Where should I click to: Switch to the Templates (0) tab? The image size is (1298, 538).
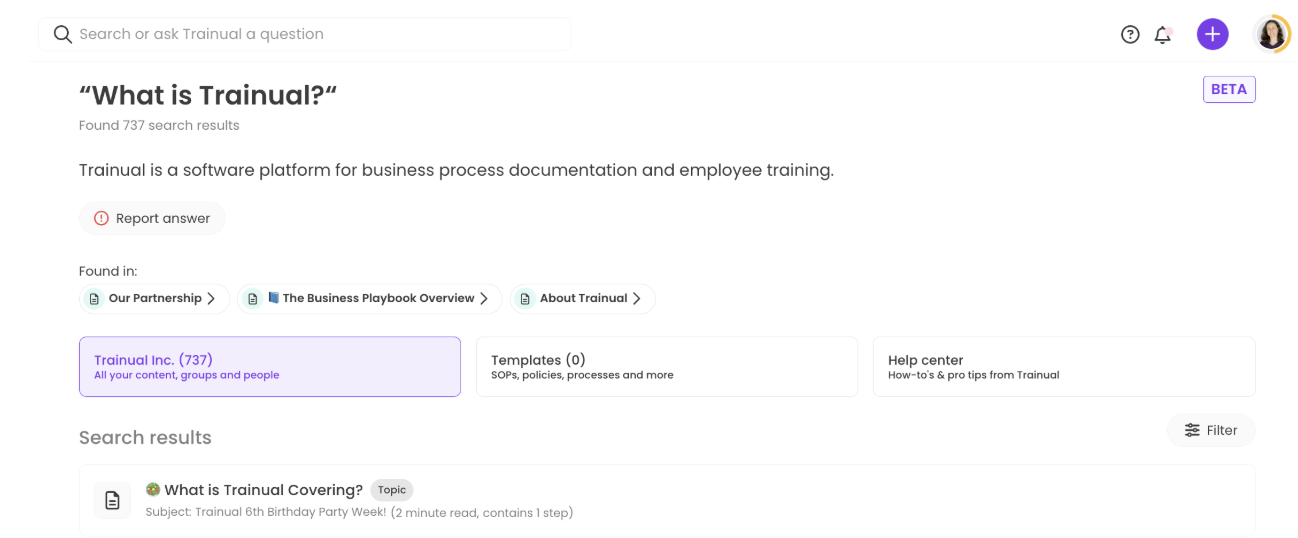(667, 367)
